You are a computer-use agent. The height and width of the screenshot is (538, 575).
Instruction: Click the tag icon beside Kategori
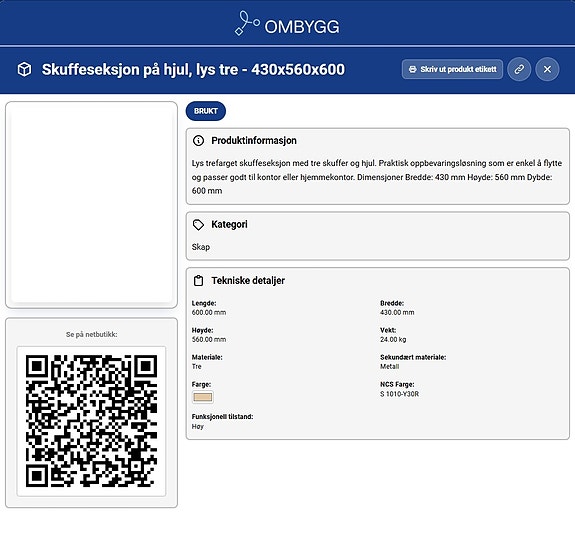coord(198,225)
